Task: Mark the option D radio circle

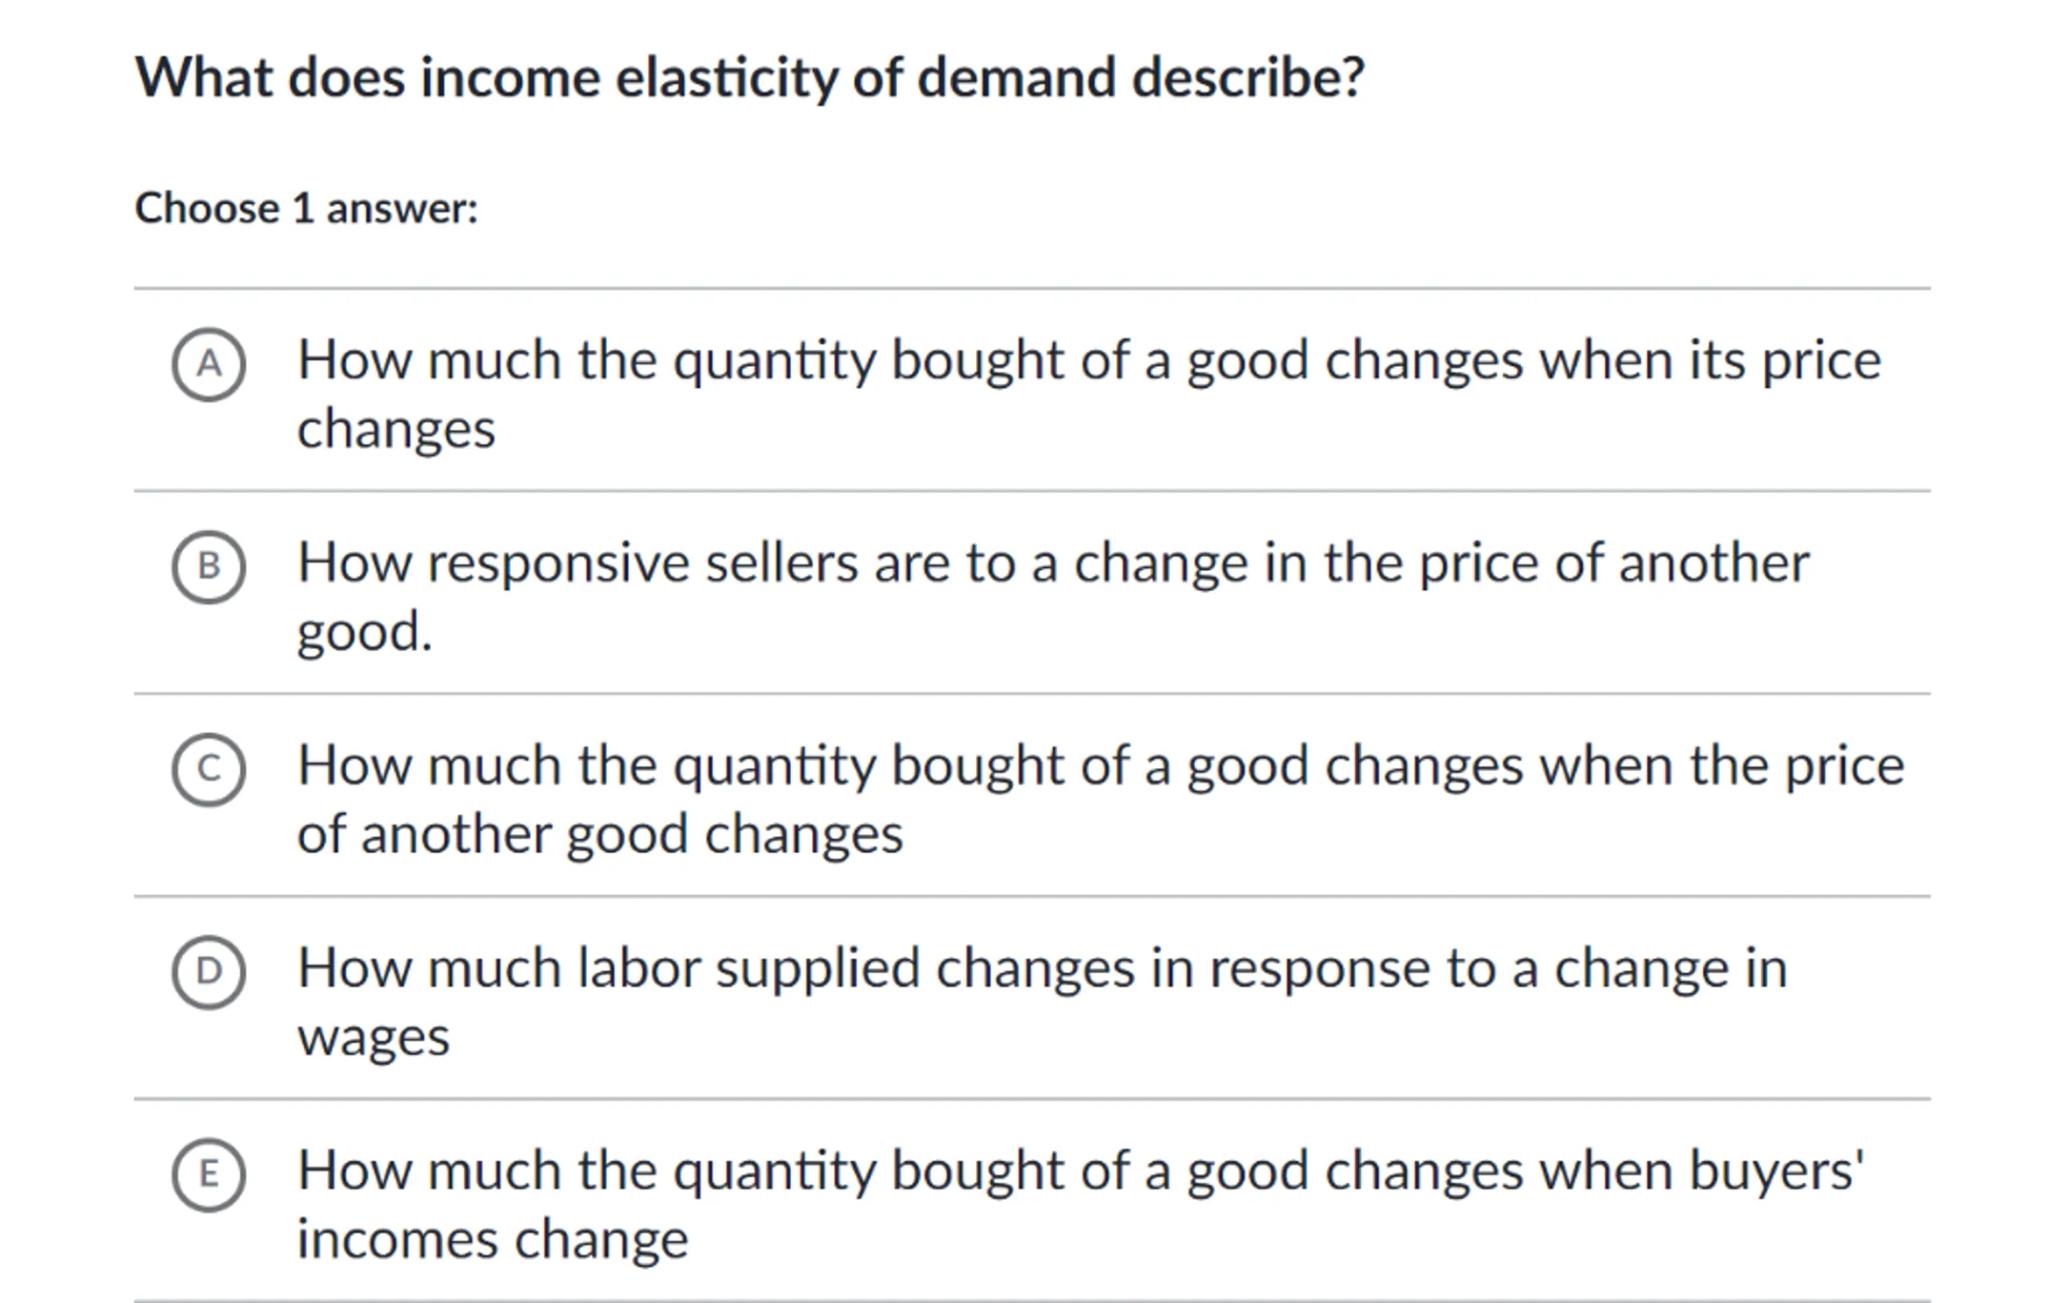Action: [x=208, y=972]
